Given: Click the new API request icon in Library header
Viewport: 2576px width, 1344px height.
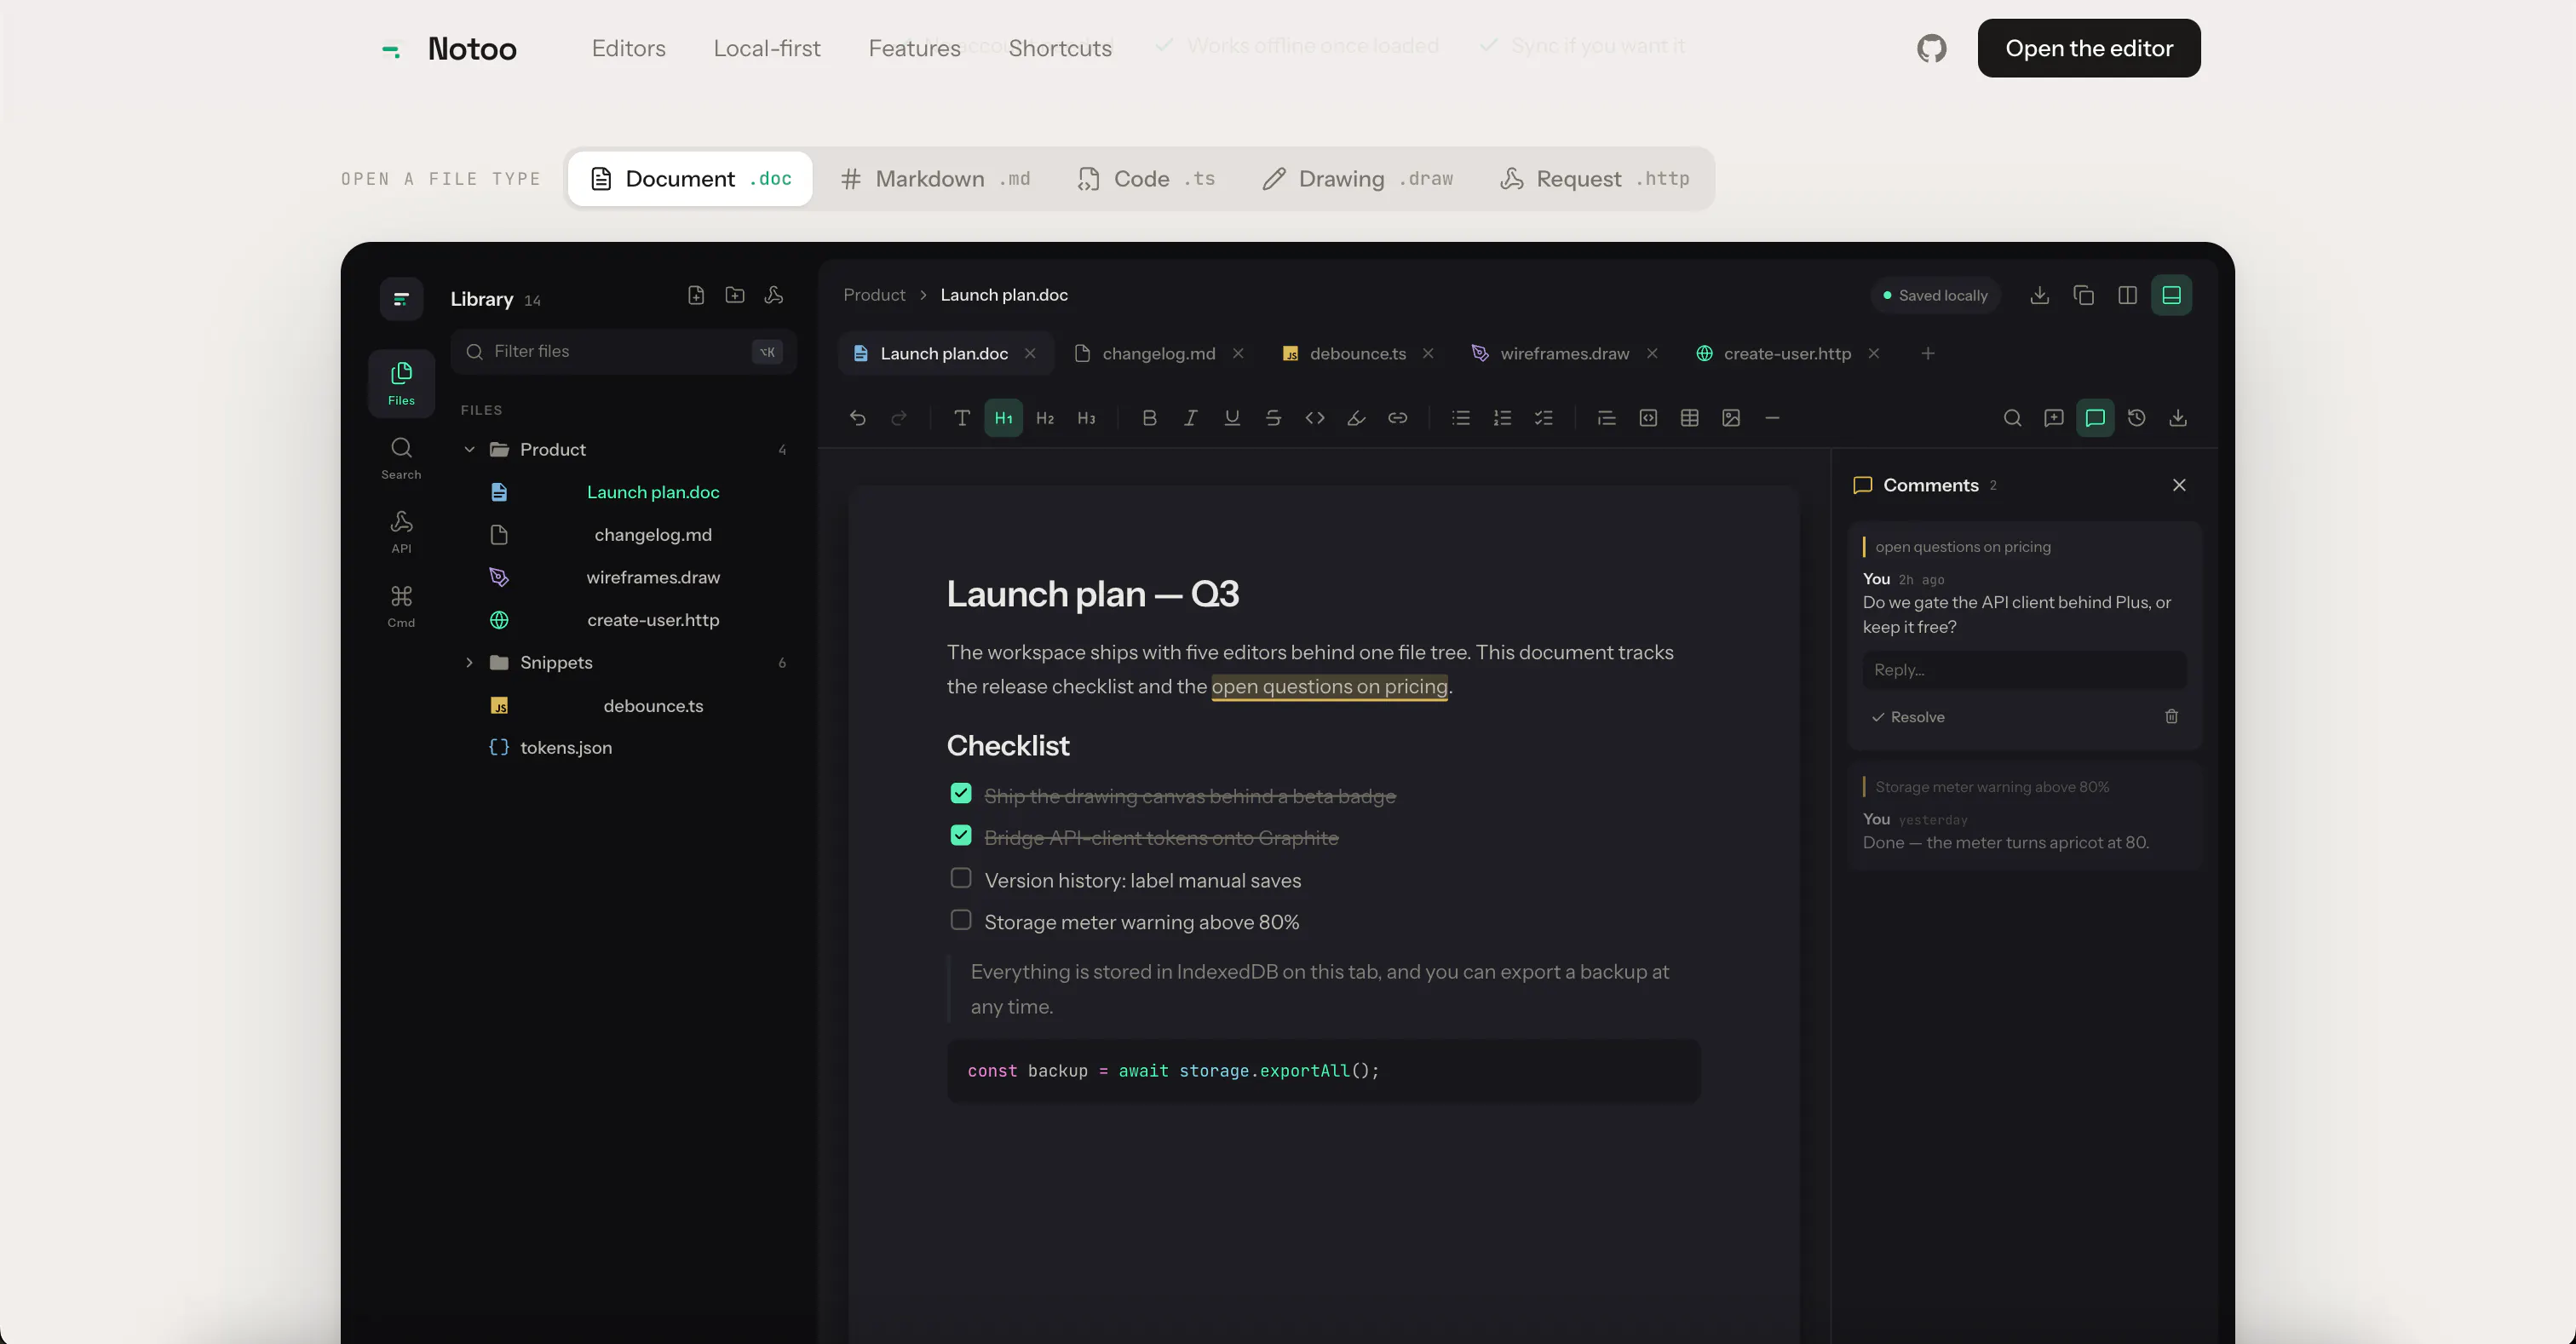Looking at the screenshot, I should (774, 295).
